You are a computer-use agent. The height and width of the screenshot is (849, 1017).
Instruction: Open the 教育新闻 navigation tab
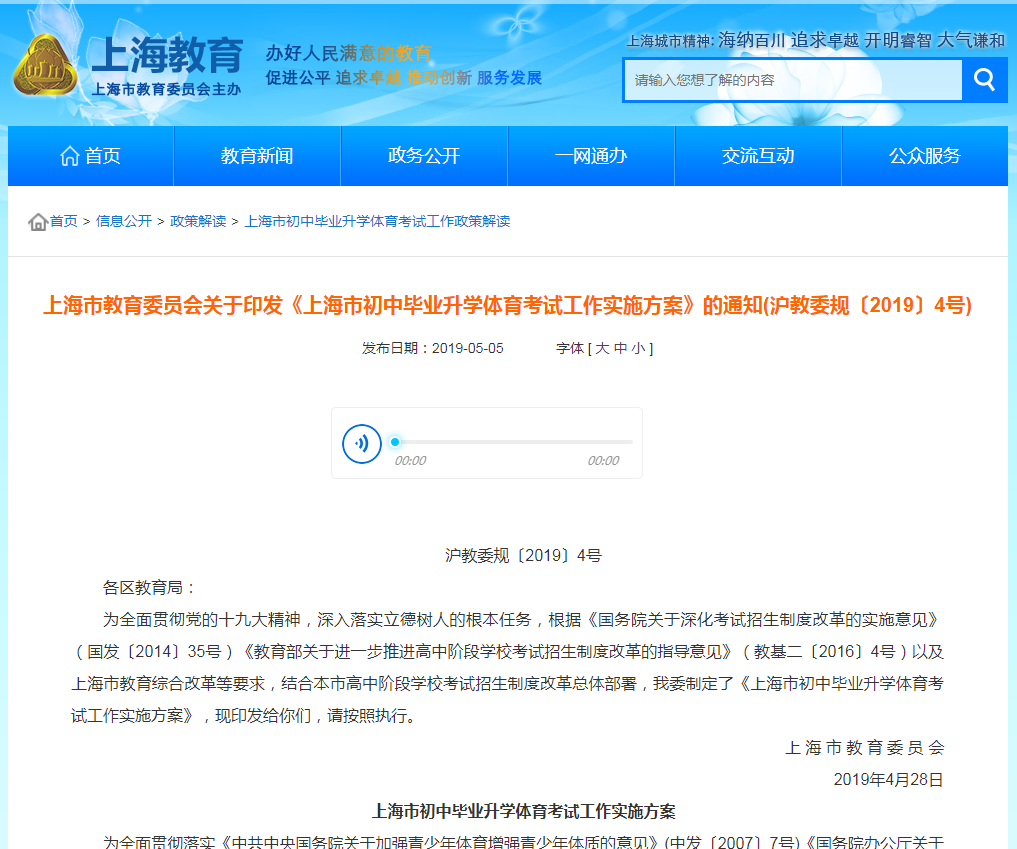[x=257, y=156]
